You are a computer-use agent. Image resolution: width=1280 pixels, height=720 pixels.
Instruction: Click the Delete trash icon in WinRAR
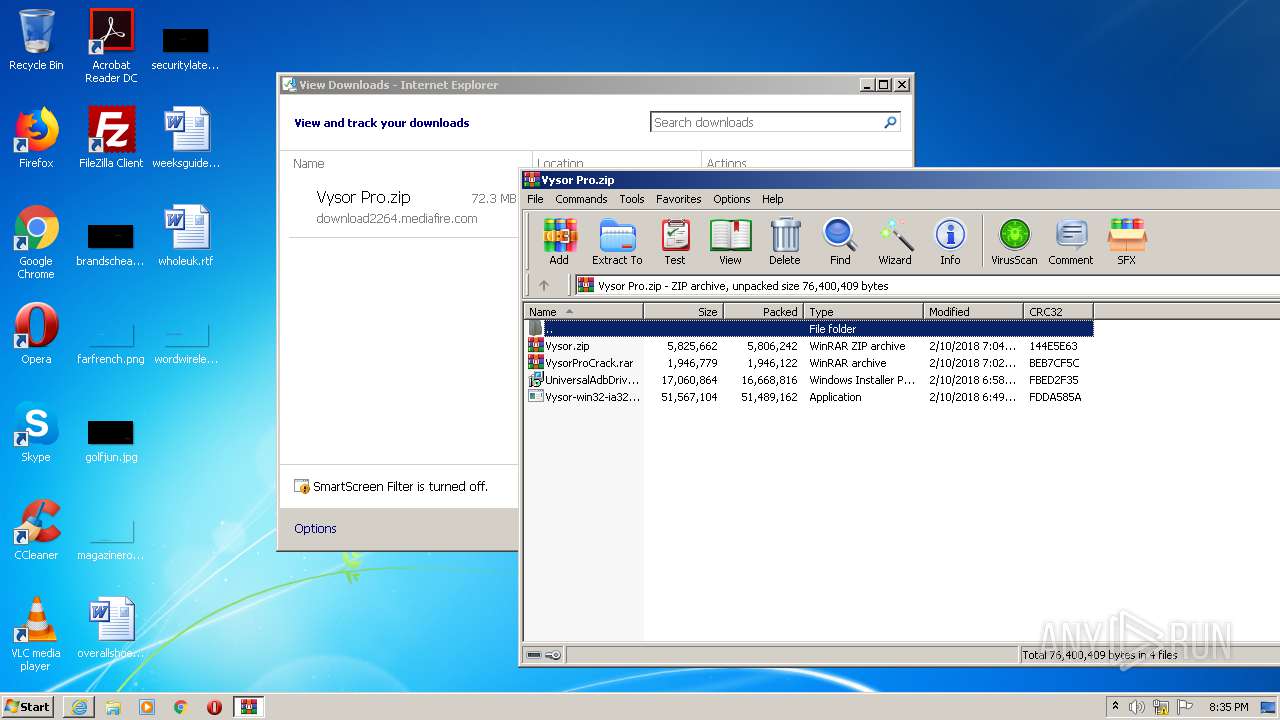(785, 242)
